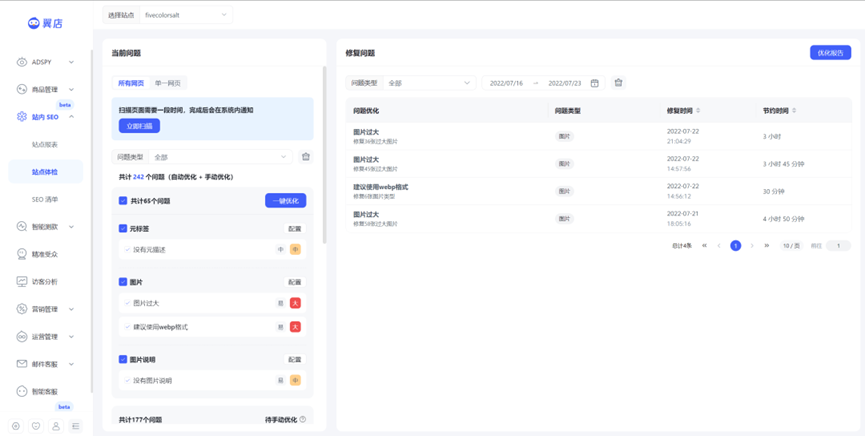Click the 访客分析 monitor icon

[x=22, y=281]
